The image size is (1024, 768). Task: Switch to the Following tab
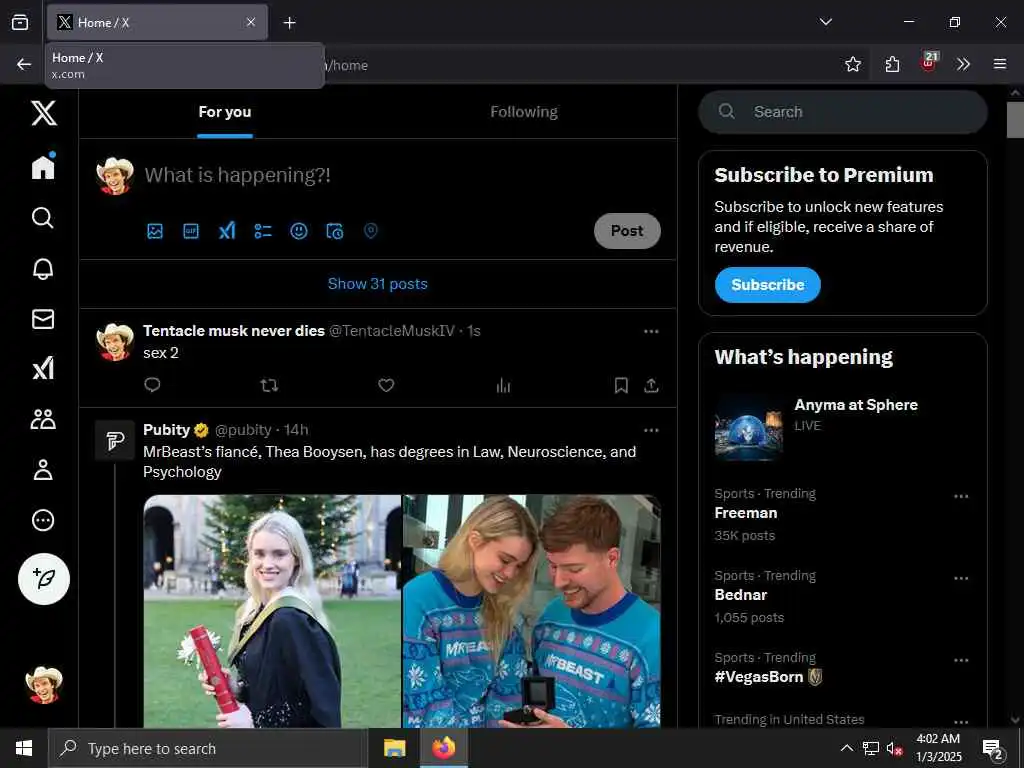point(524,112)
